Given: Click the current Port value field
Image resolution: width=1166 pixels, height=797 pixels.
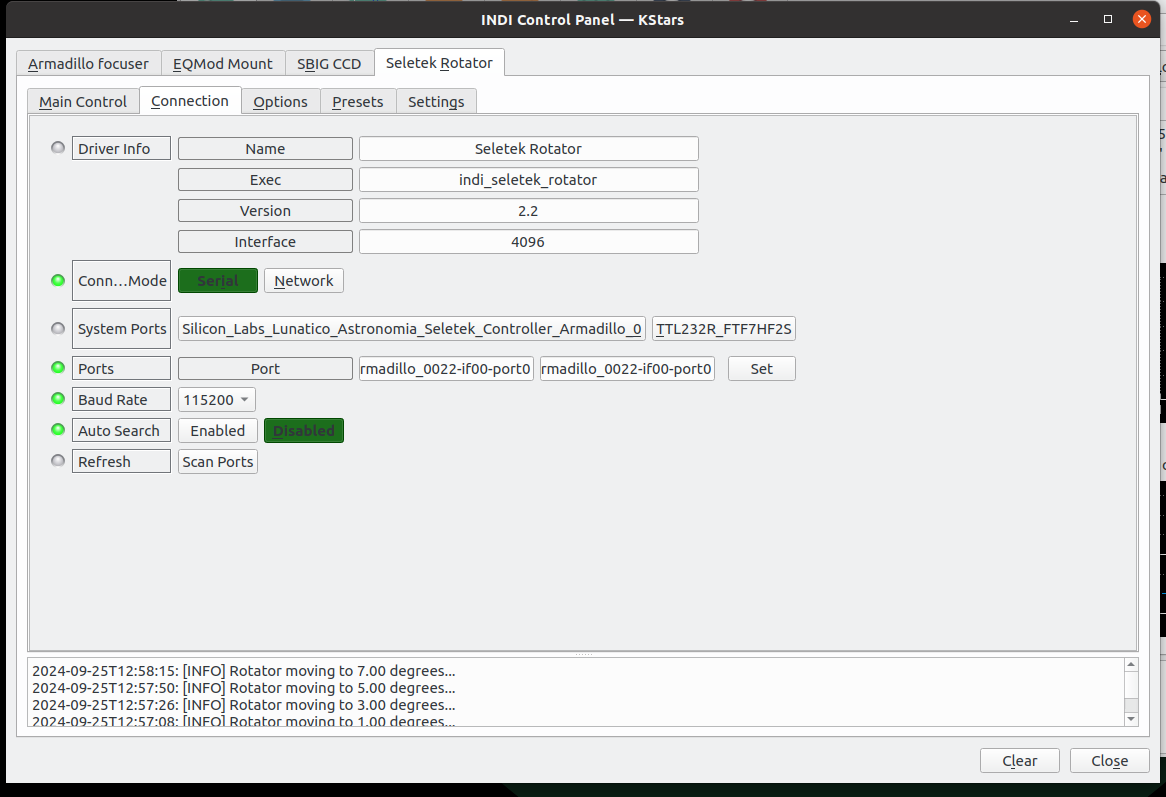Looking at the screenshot, I should (446, 369).
